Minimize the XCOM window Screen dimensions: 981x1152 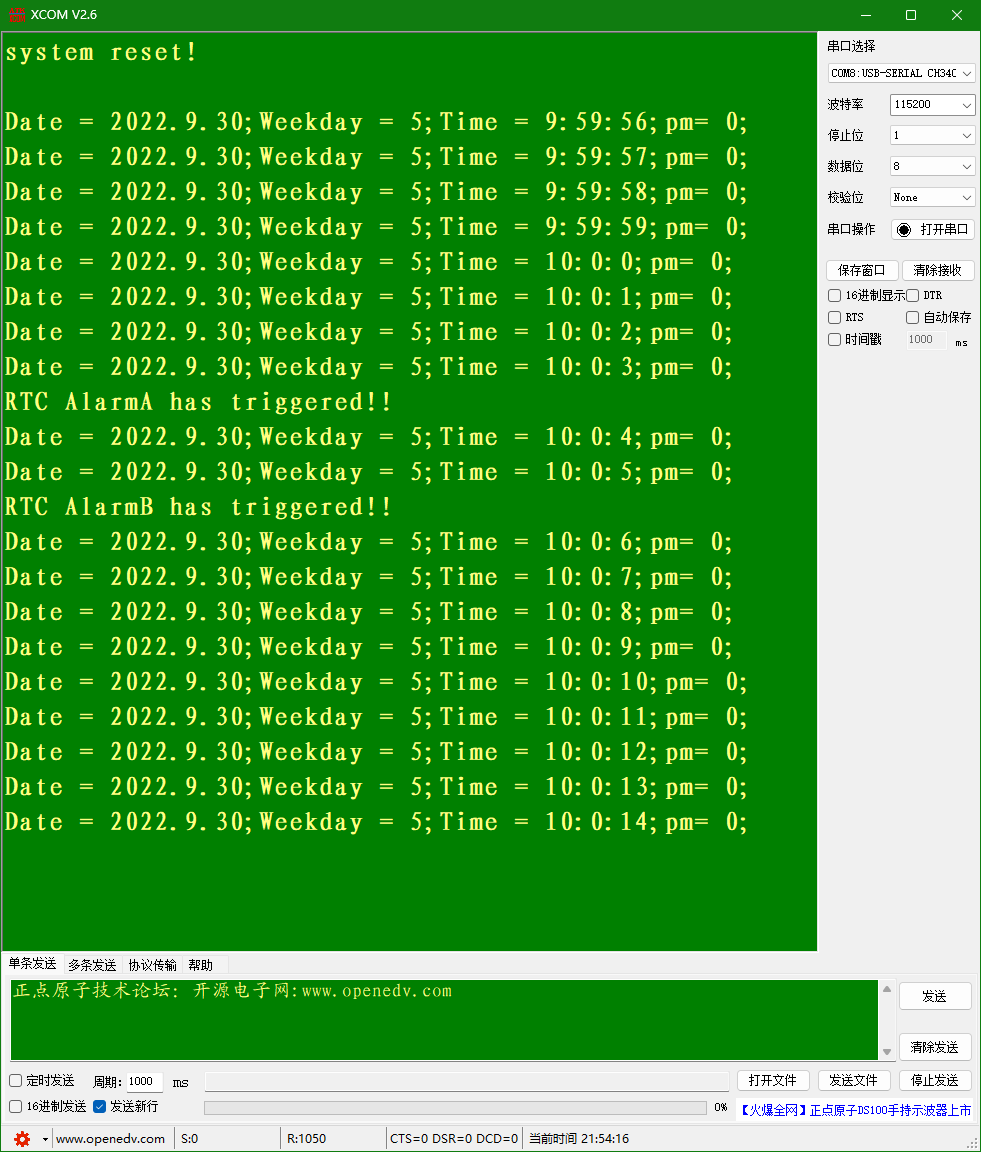point(866,15)
